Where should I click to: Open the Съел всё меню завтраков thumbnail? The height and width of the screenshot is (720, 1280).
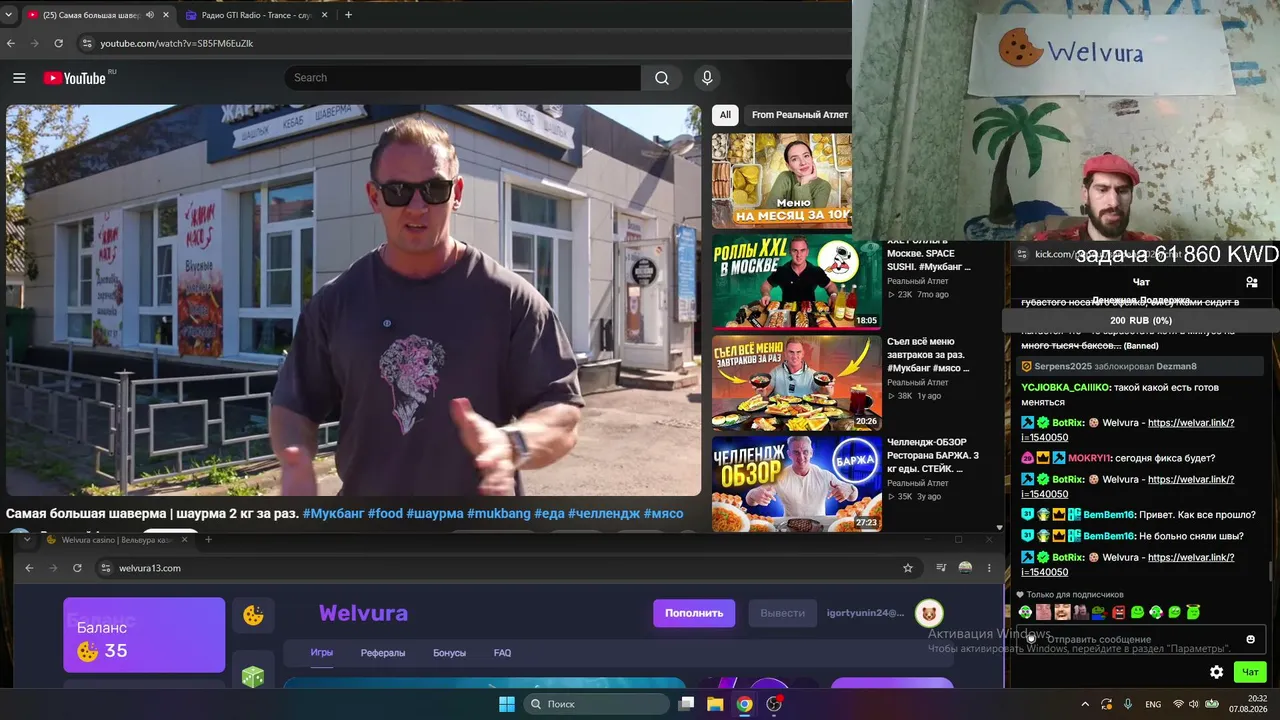tap(796, 382)
